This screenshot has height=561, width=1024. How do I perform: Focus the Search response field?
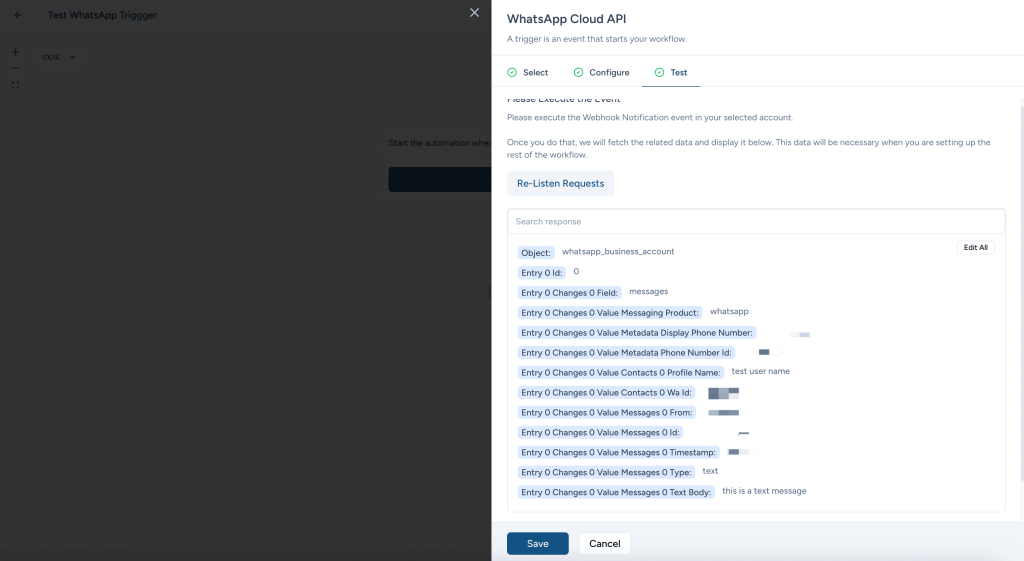[x=755, y=221]
